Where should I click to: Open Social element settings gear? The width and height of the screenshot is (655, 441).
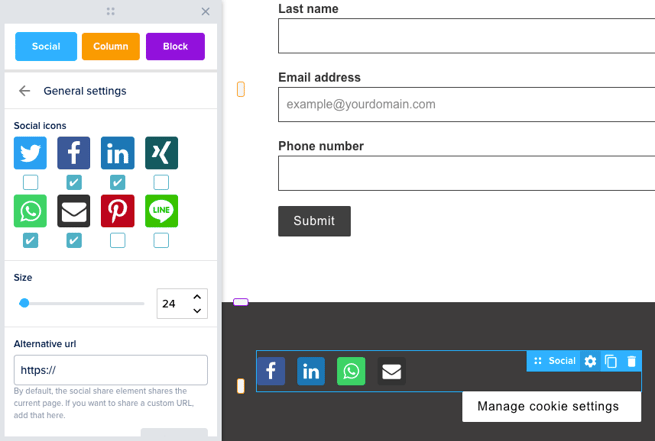click(590, 361)
